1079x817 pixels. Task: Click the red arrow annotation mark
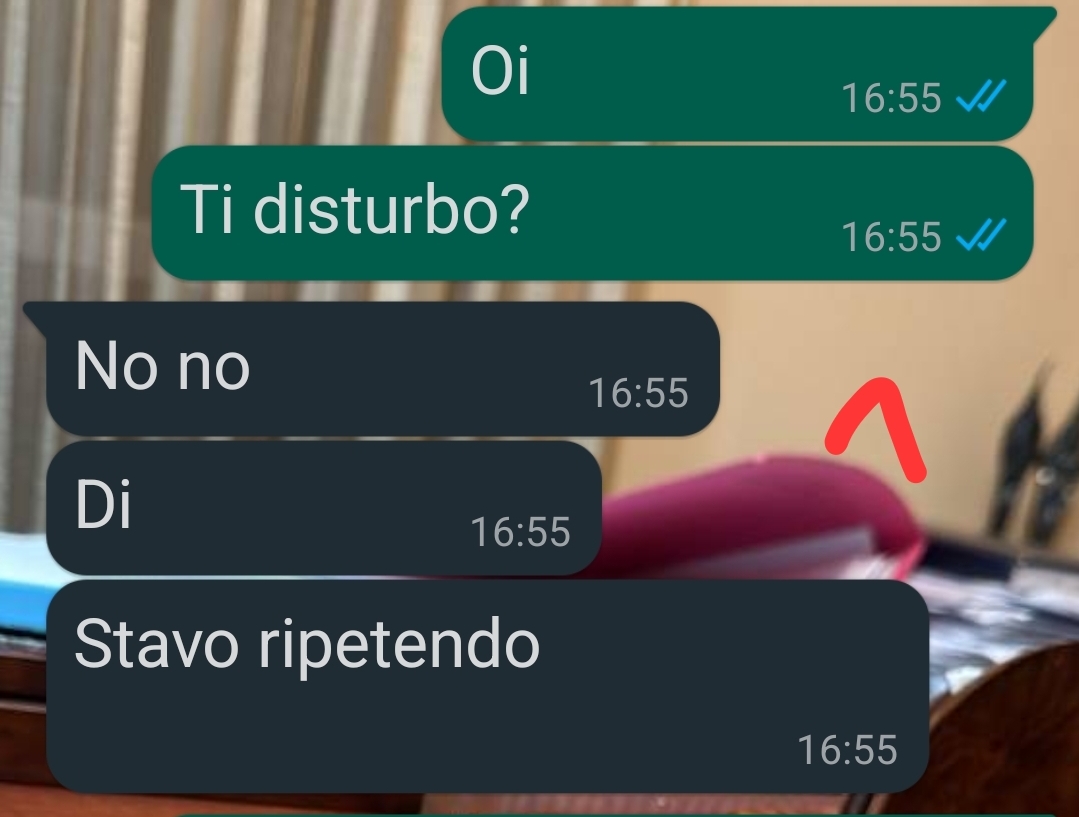(x=876, y=429)
